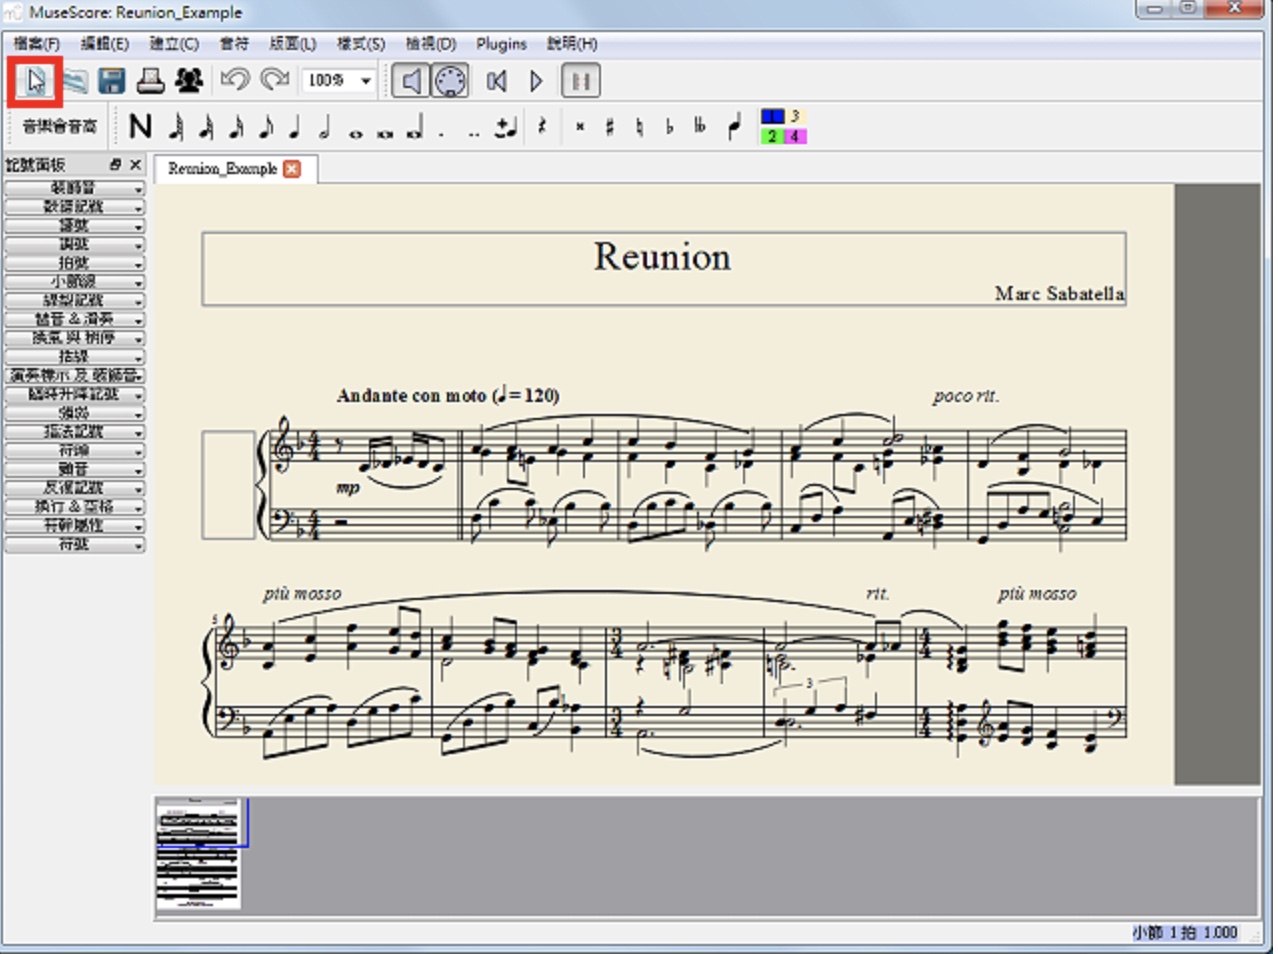Click the tie icon in the note toolbar
The image size is (1278, 954).
click(x=506, y=127)
